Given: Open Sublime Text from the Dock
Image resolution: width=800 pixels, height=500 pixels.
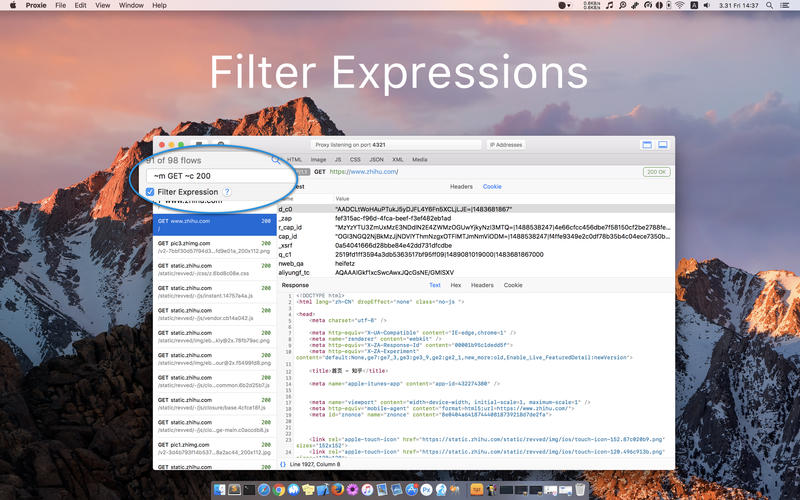Looking at the screenshot, I should (234, 490).
